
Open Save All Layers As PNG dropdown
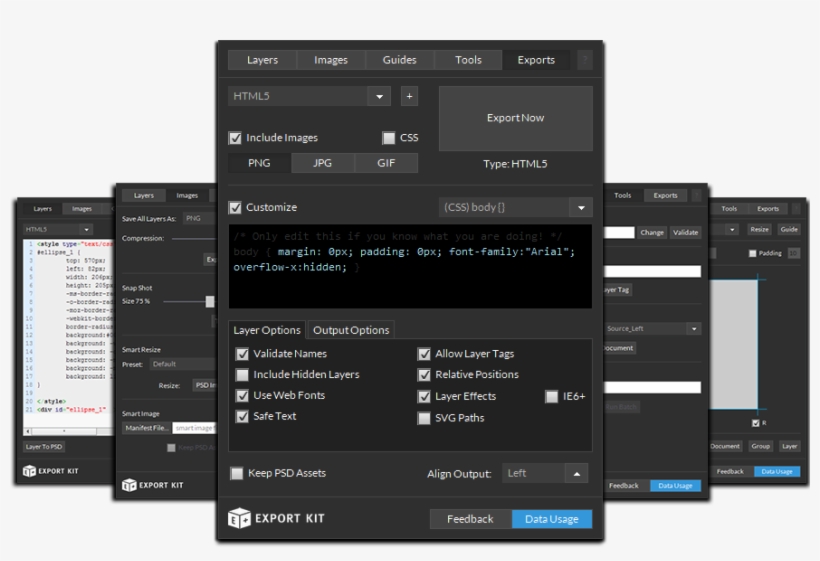point(200,218)
